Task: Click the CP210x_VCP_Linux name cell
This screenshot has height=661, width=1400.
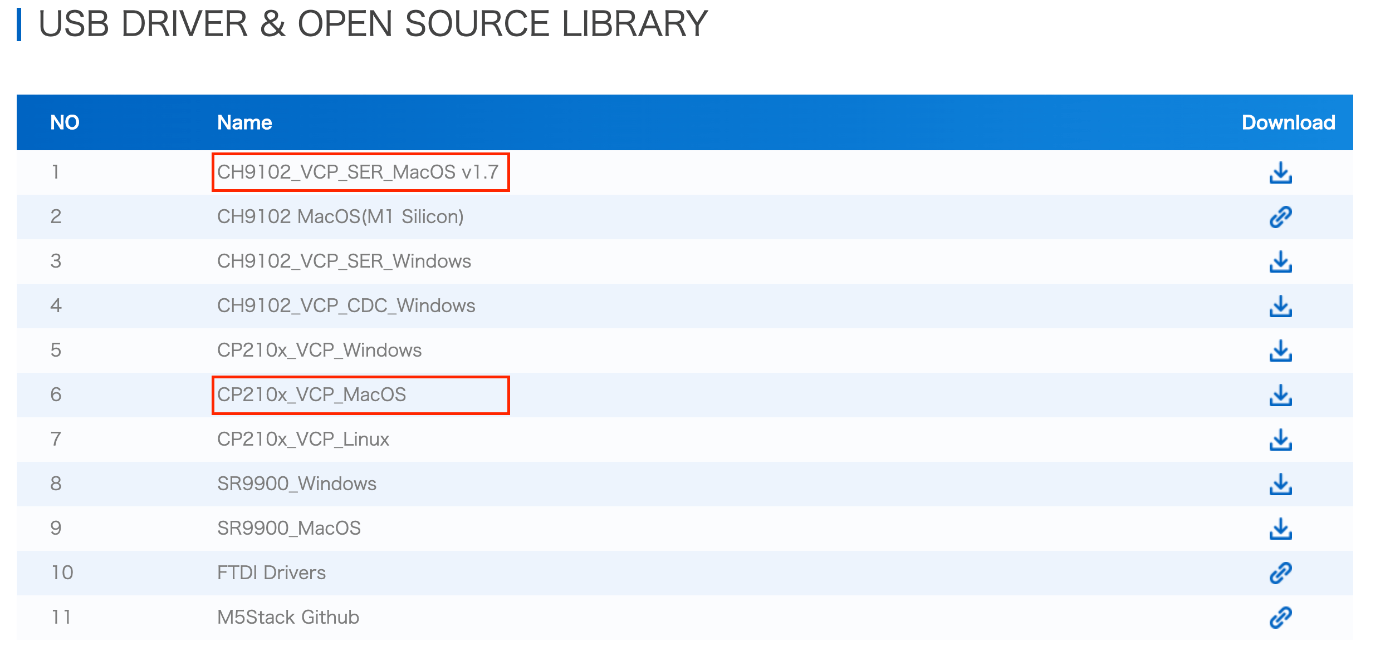Action: click(303, 439)
